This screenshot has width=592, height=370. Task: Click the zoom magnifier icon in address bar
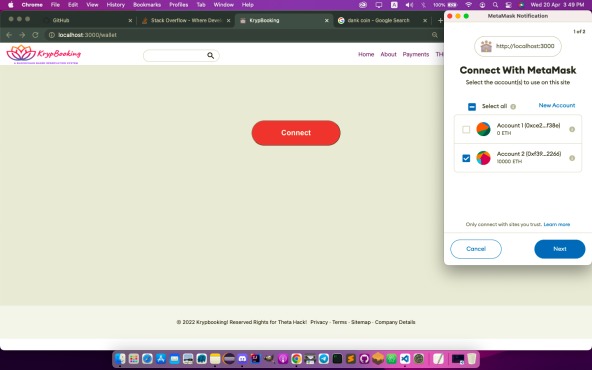click(435, 35)
